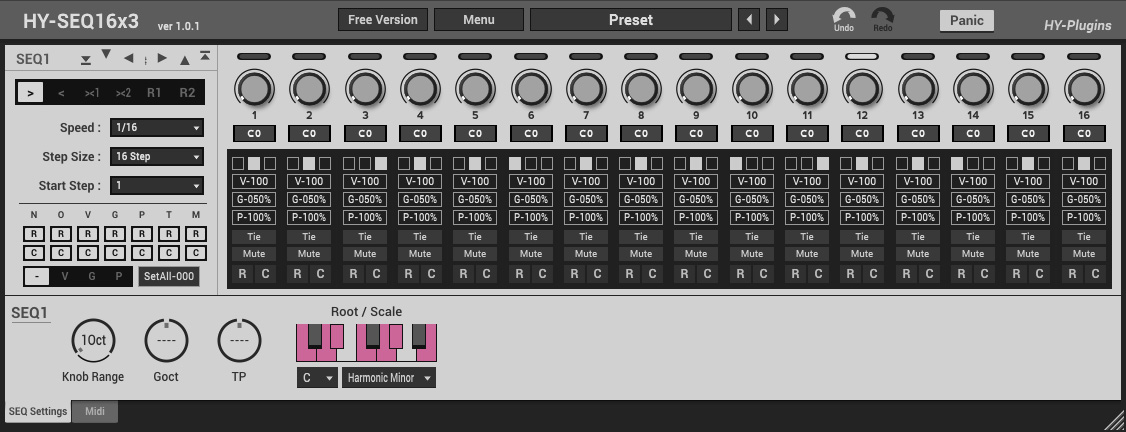The image size is (1126, 432).
Task: Go to next preset with right arrow
Action: [x=777, y=19]
